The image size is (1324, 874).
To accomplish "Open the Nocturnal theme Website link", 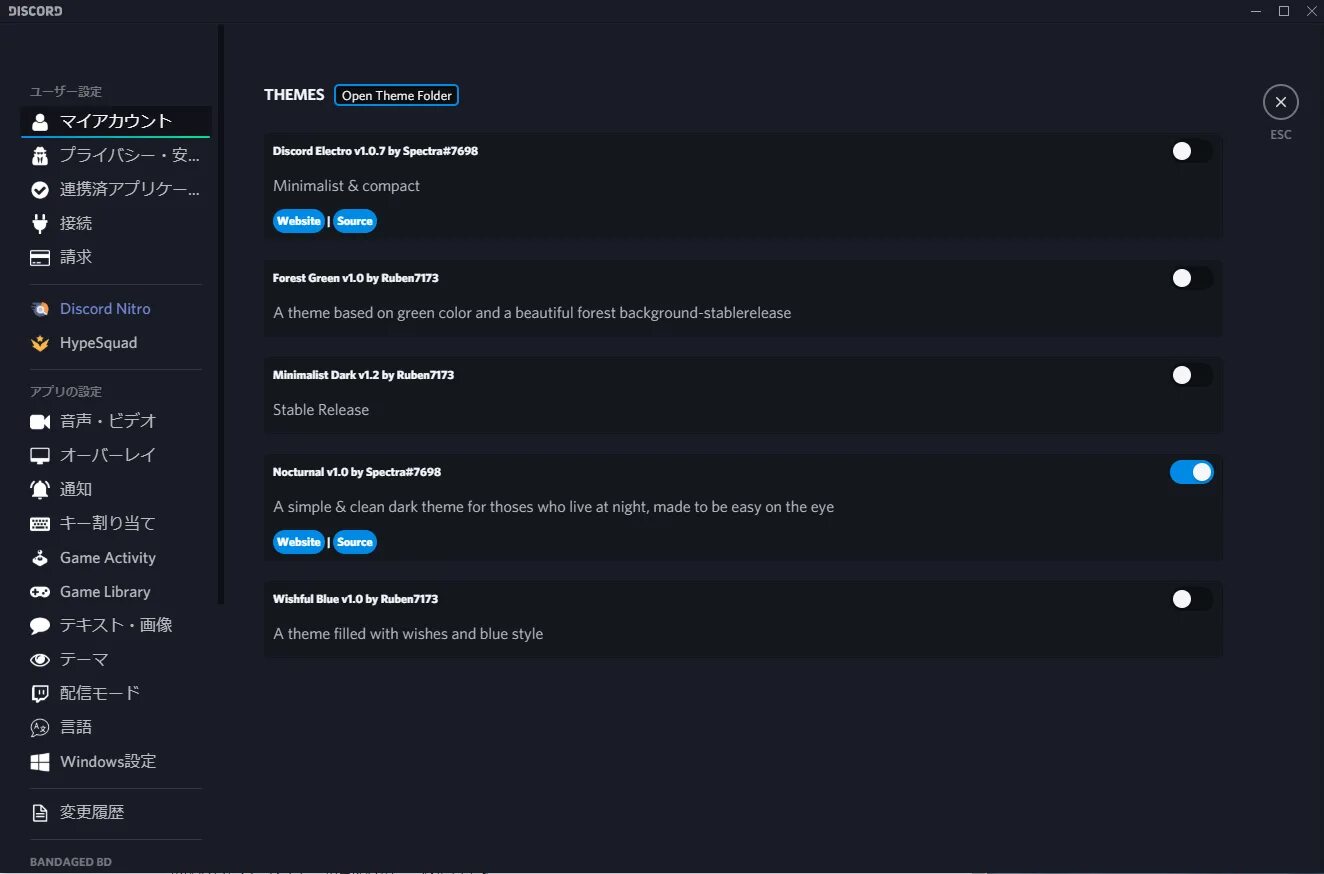I will pos(299,542).
